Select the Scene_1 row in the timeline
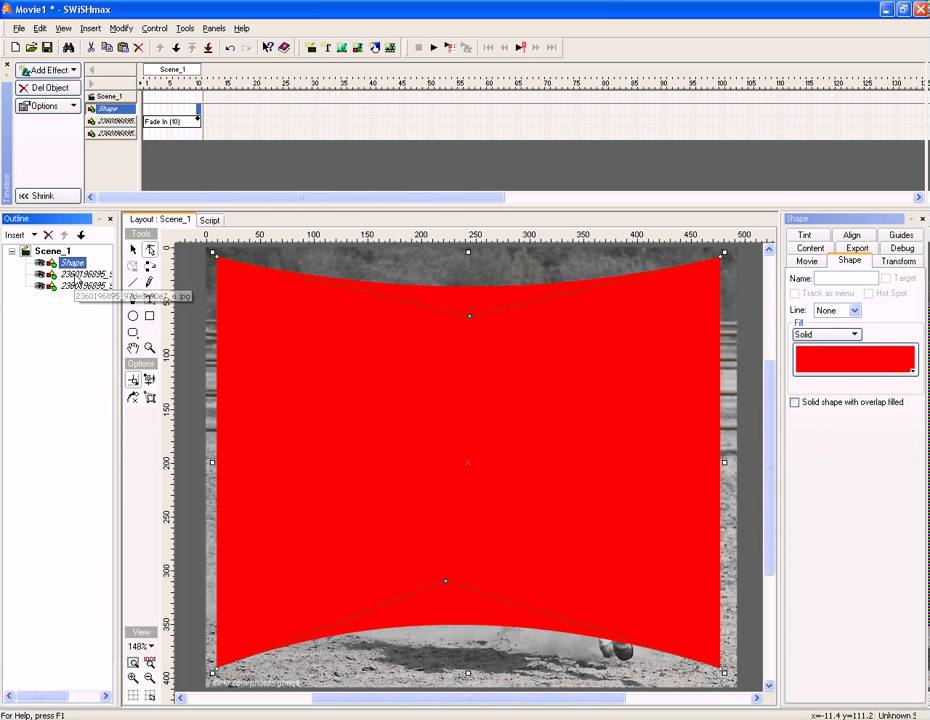Viewport: 930px width, 720px height. coord(111,96)
